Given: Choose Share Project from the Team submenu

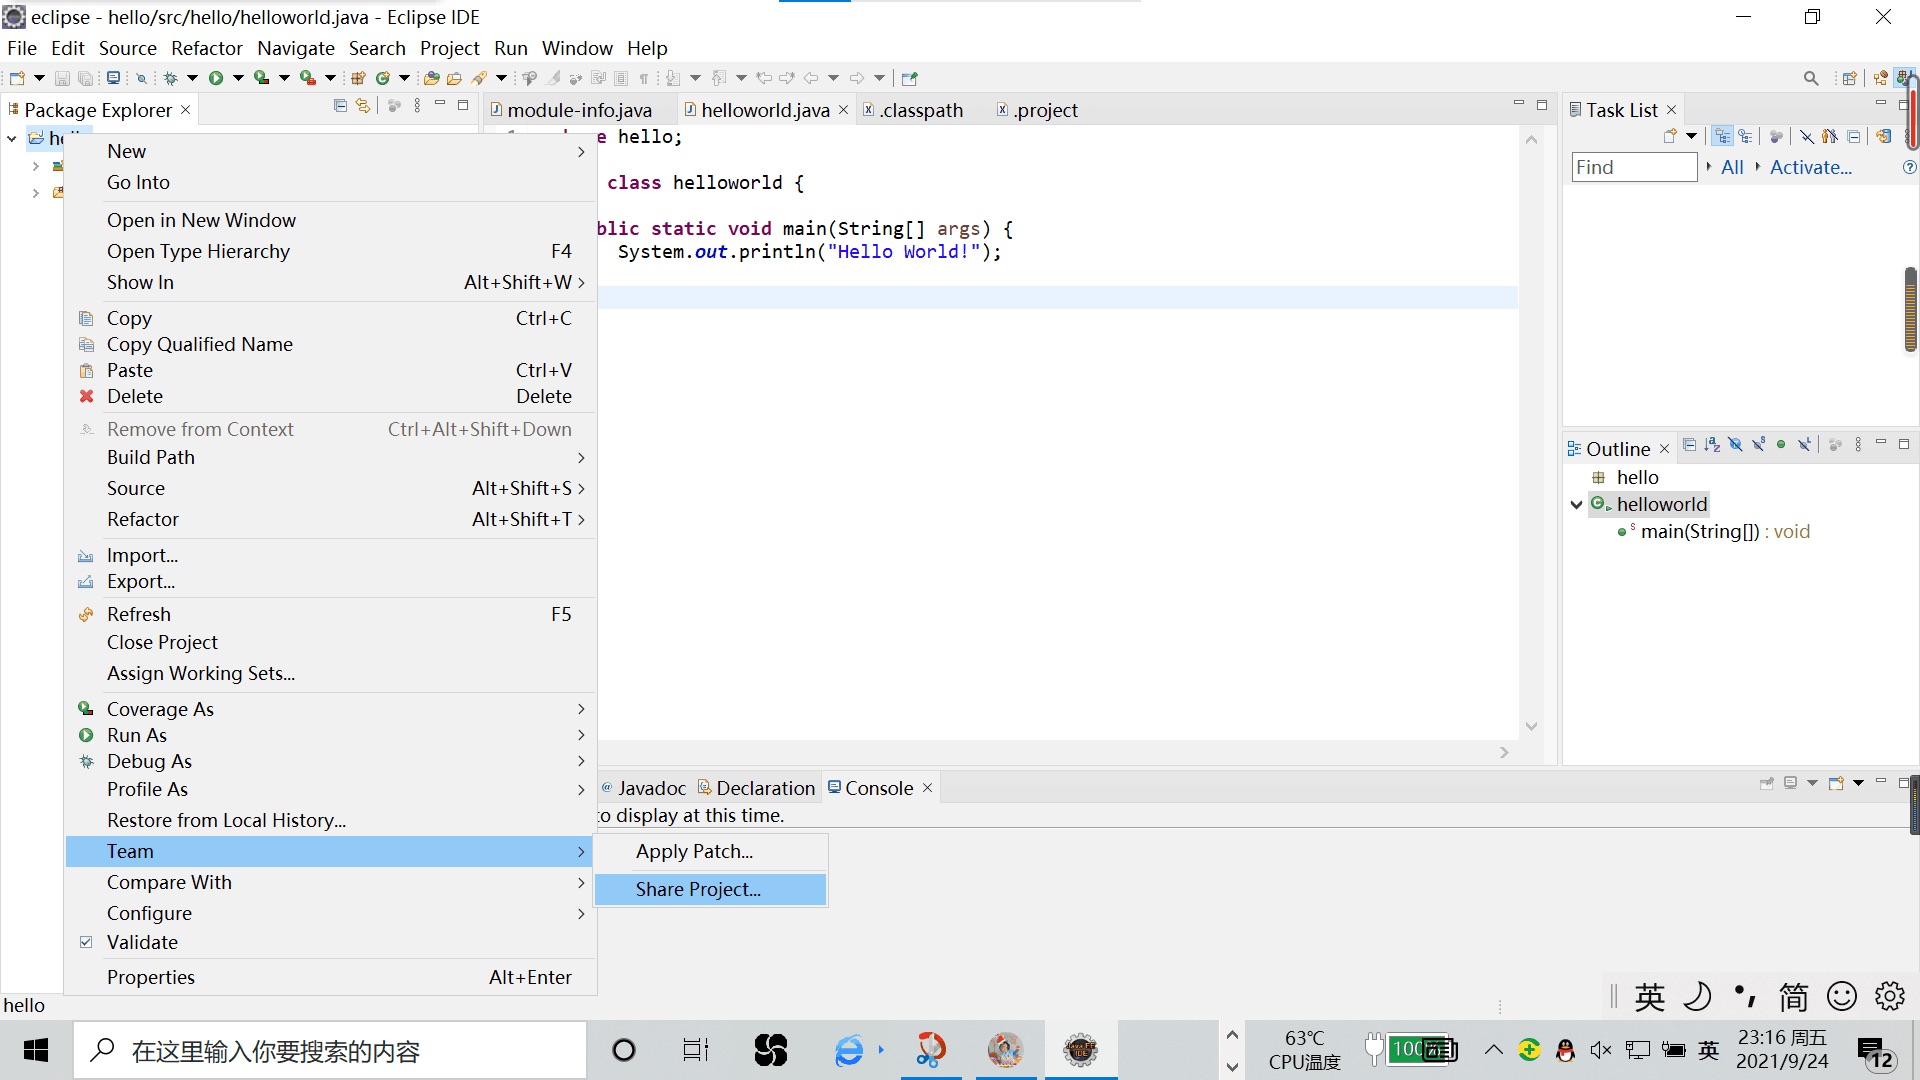Looking at the screenshot, I should click(710, 889).
